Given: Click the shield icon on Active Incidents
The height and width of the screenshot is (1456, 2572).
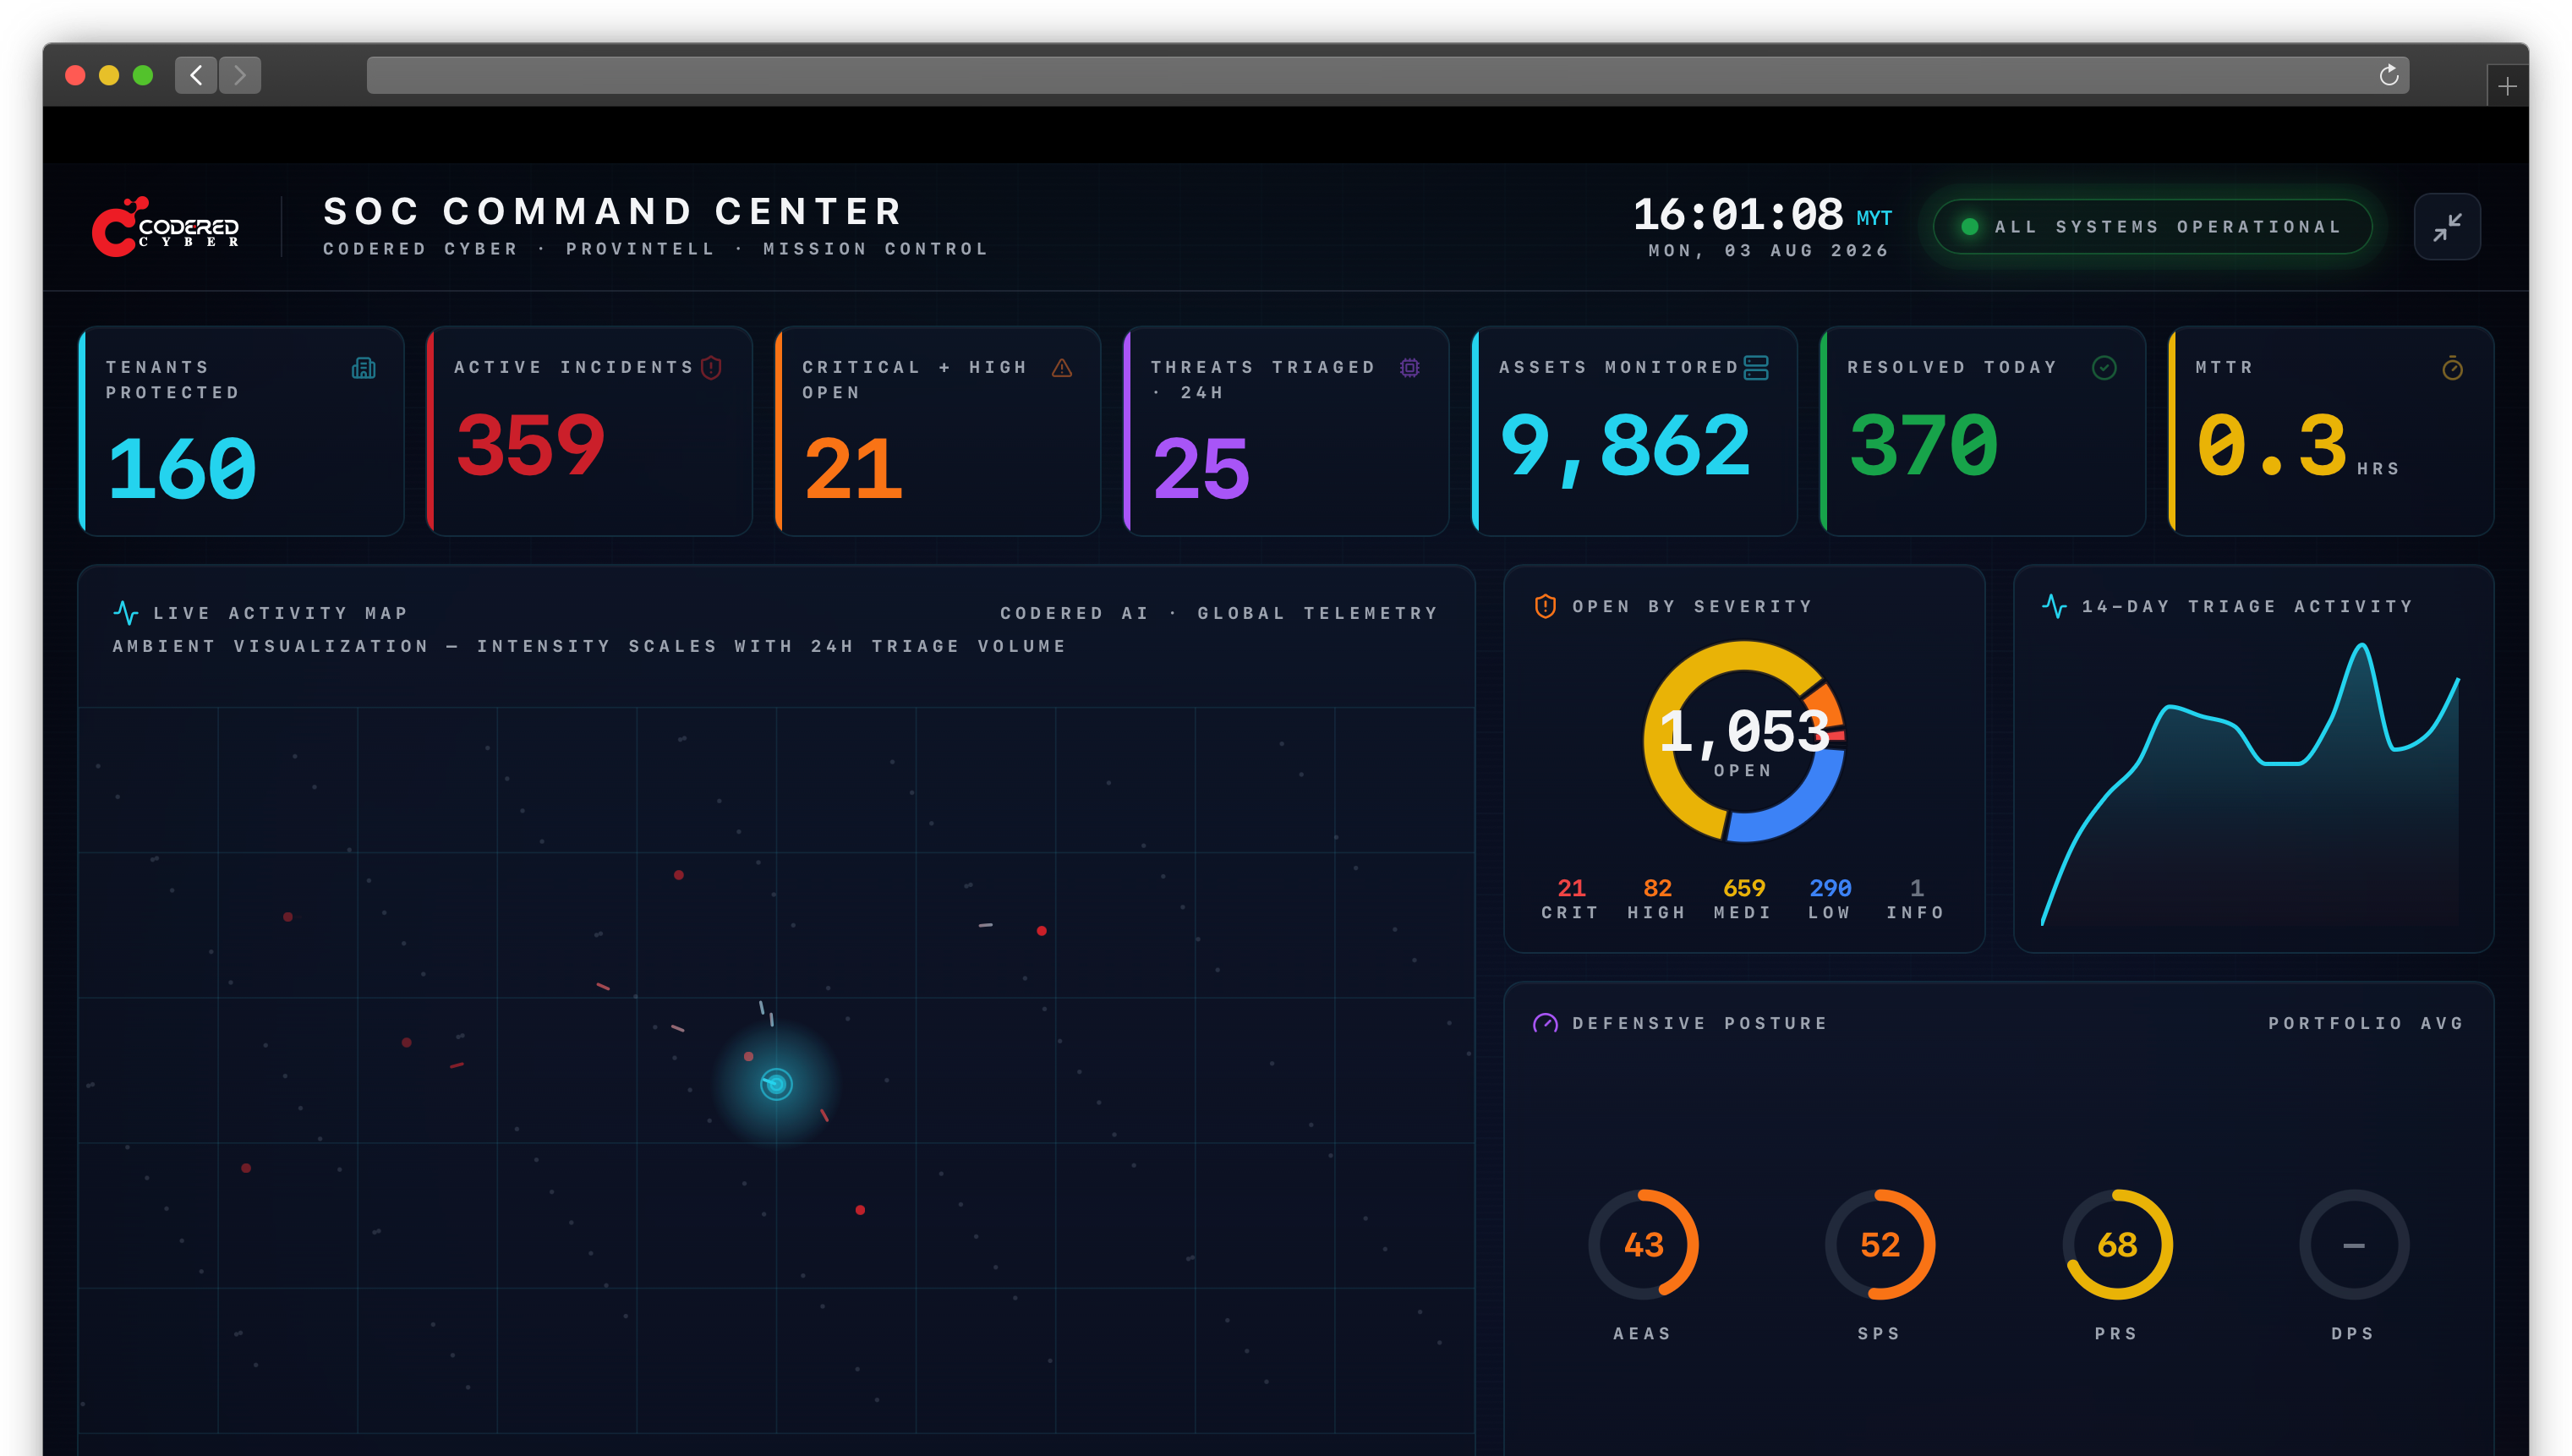Looking at the screenshot, I should coord(711,368).
